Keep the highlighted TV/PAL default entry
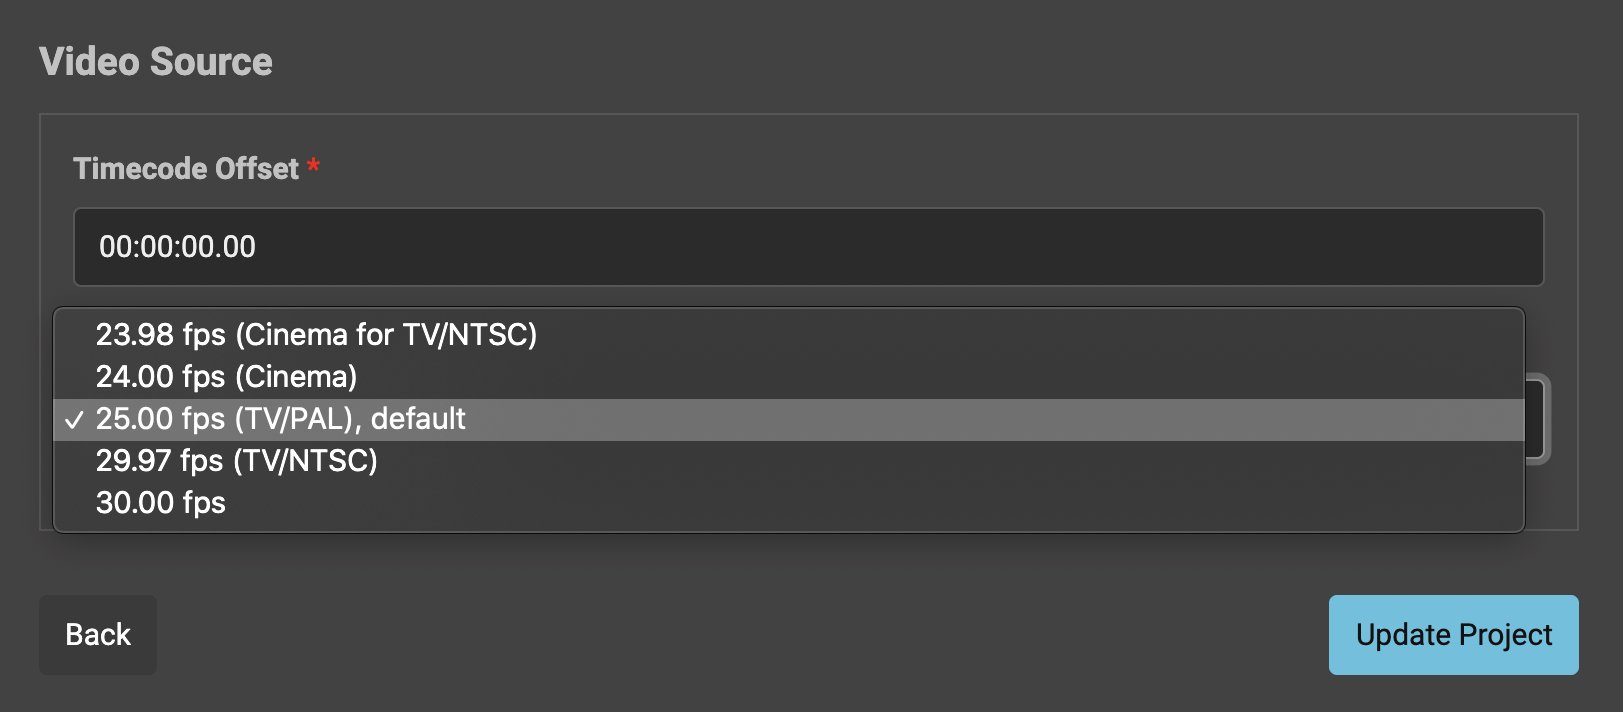The height and width of the screenshot is (712, 1623). (x=789, y=419)
